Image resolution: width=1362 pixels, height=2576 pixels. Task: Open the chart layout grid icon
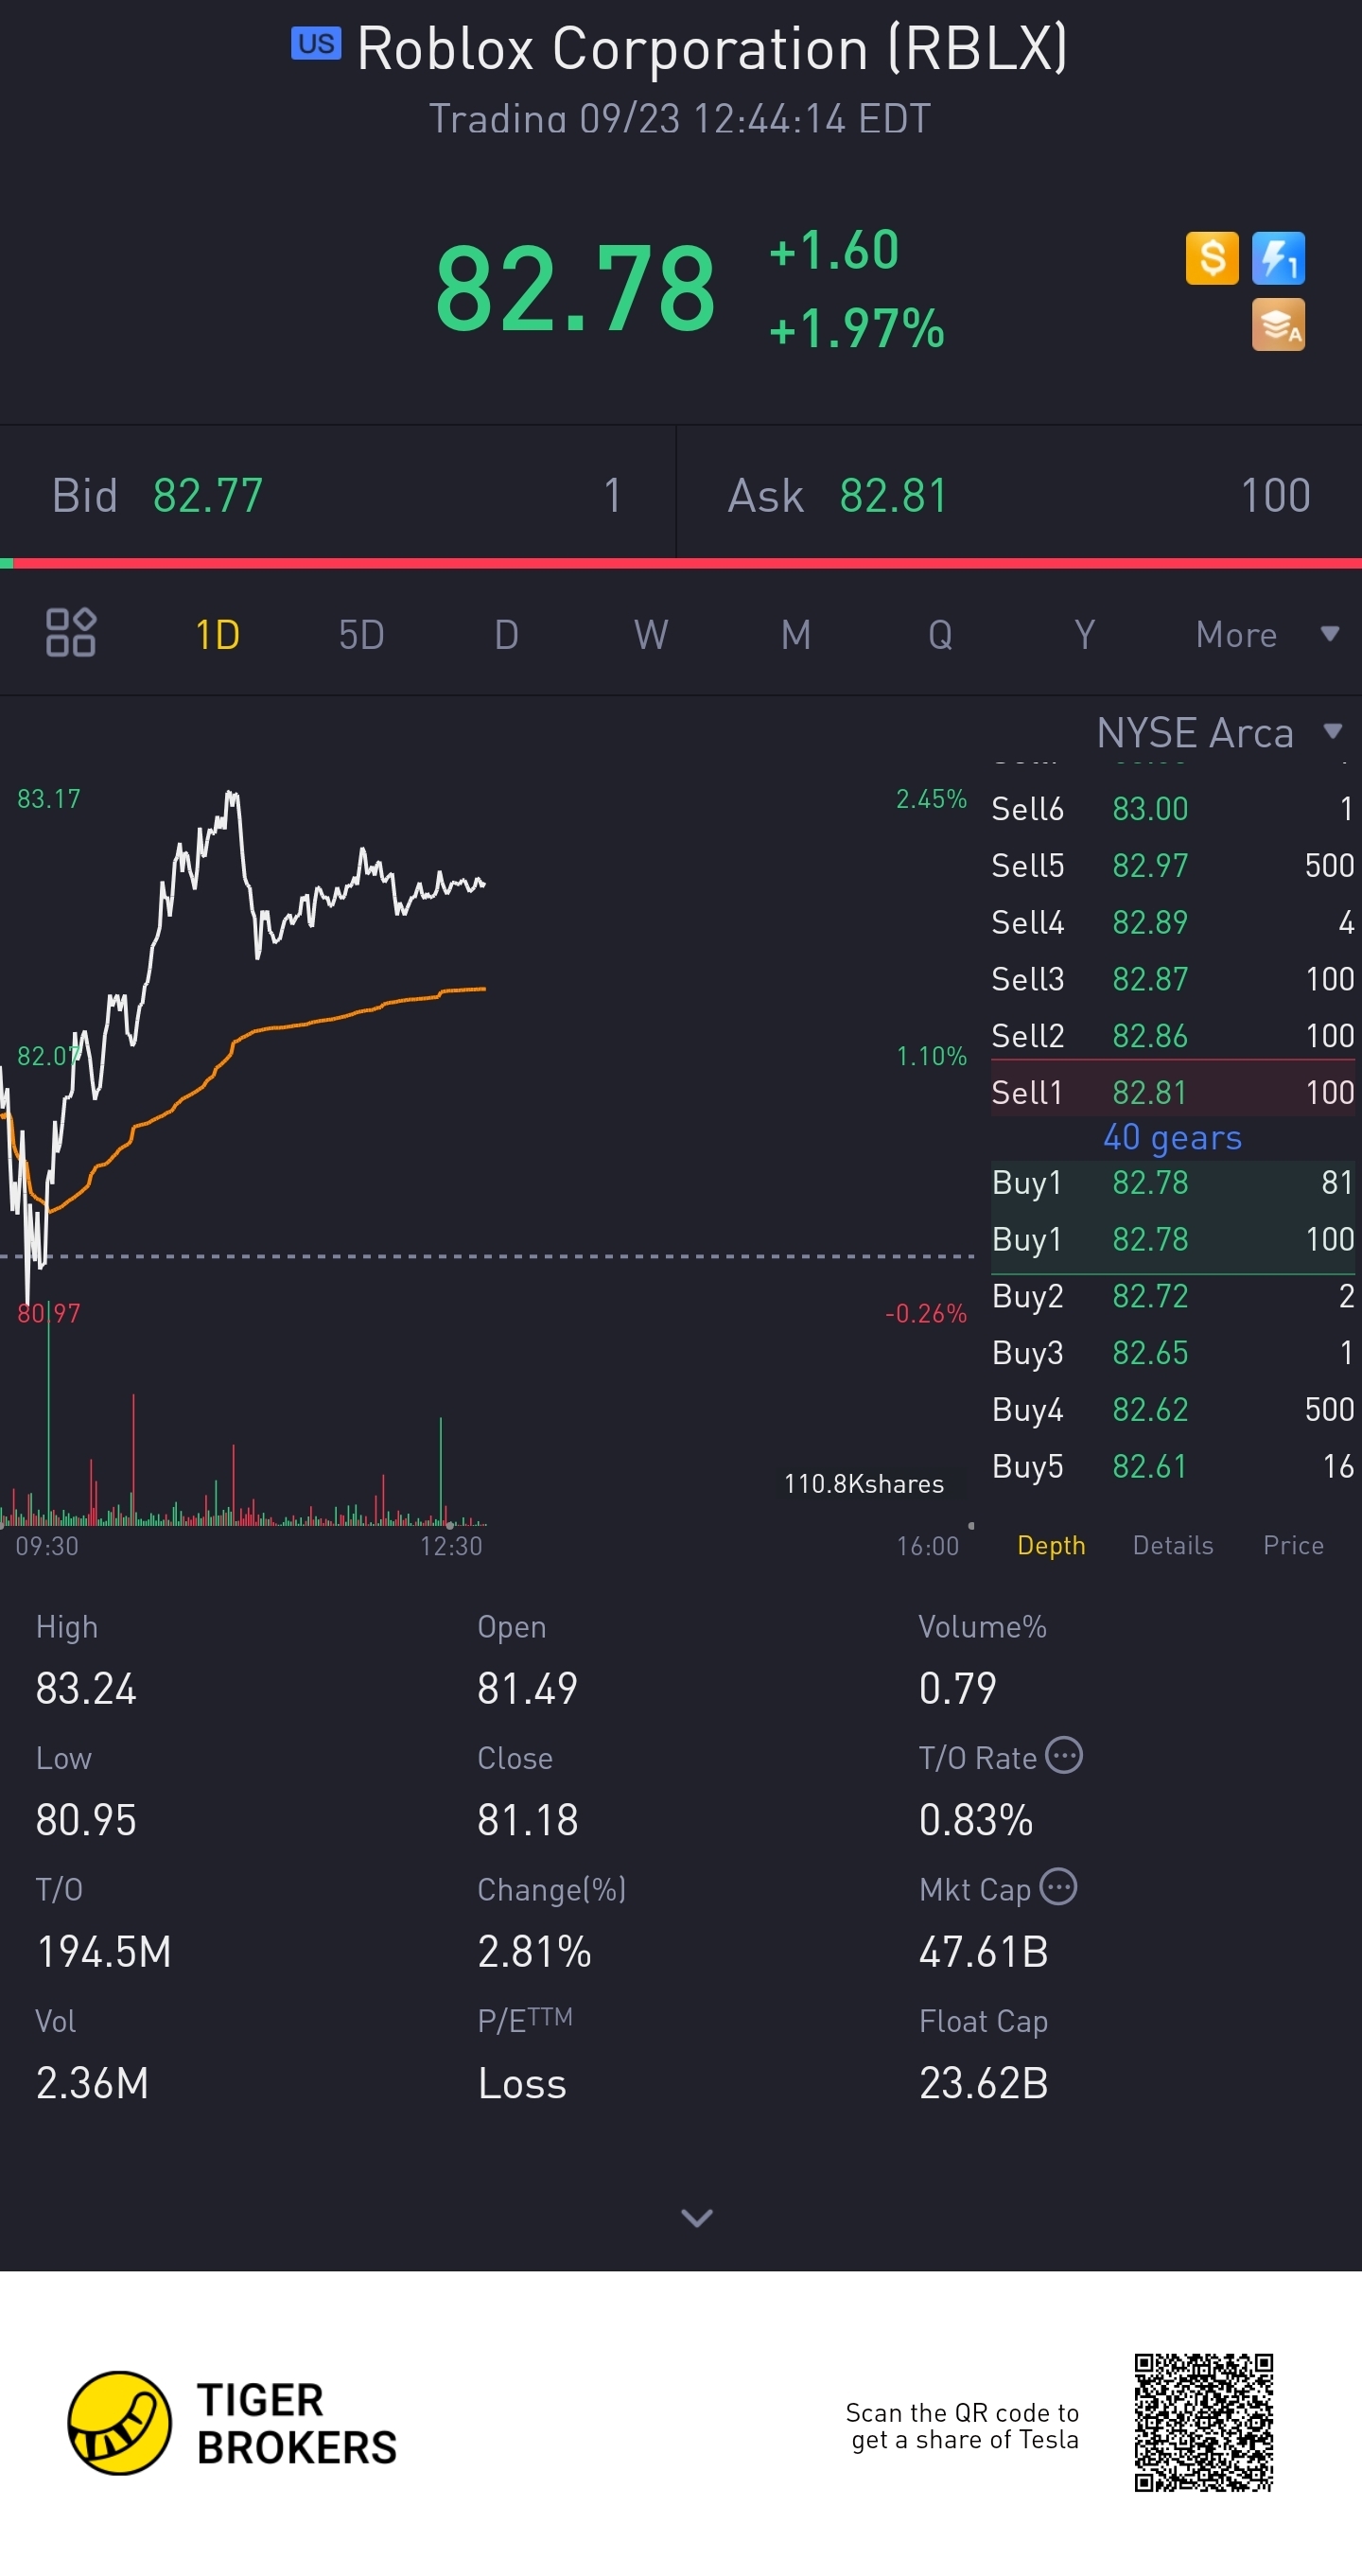coord(71,632)
